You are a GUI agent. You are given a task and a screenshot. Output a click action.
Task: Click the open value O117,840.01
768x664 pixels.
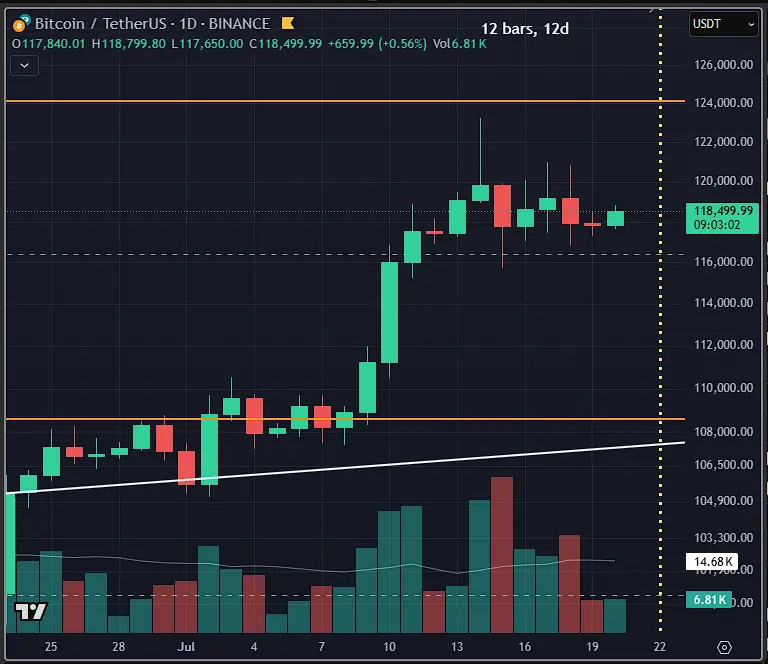(48, 44)
